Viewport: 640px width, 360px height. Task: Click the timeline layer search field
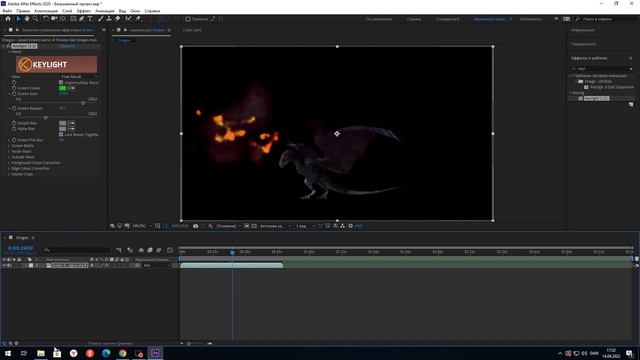pos(77,250)
